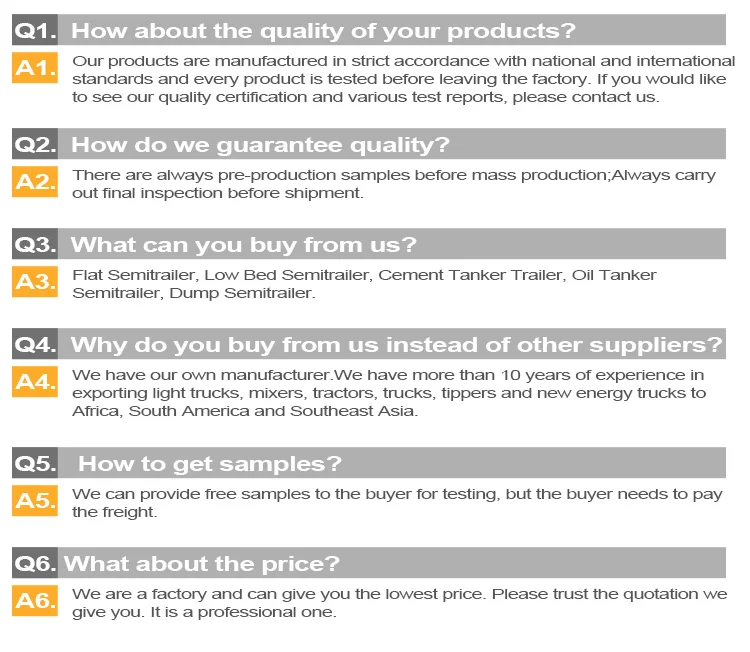The image size is (750, 652).
Task: Click answer text about free samples and freight
Action: (397, 503)
